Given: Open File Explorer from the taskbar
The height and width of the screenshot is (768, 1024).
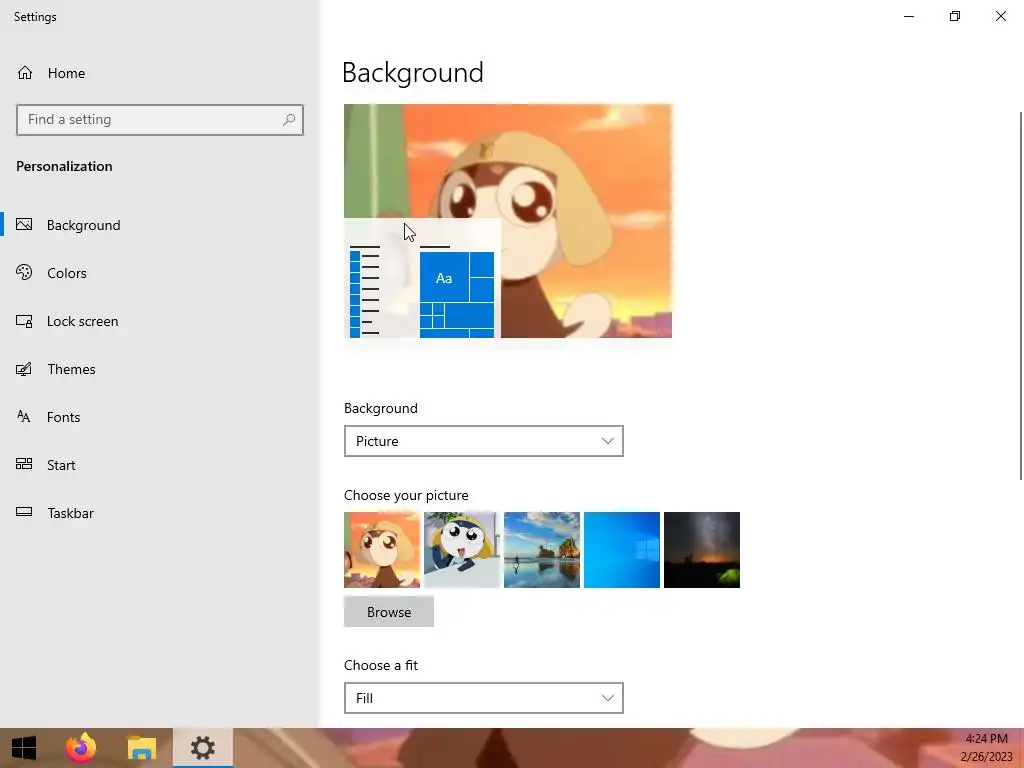Looking at the screenshot, I should [142, 748].
